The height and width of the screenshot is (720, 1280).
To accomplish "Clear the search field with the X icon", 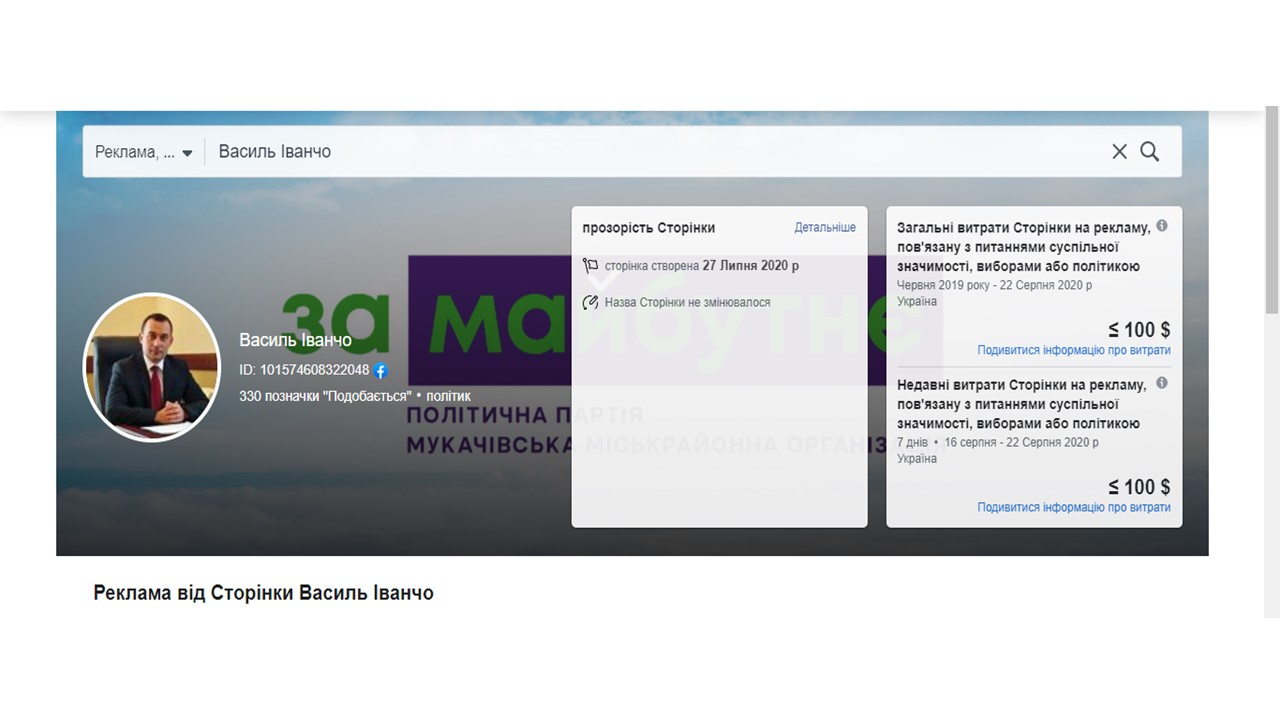I will (1119, 151).
